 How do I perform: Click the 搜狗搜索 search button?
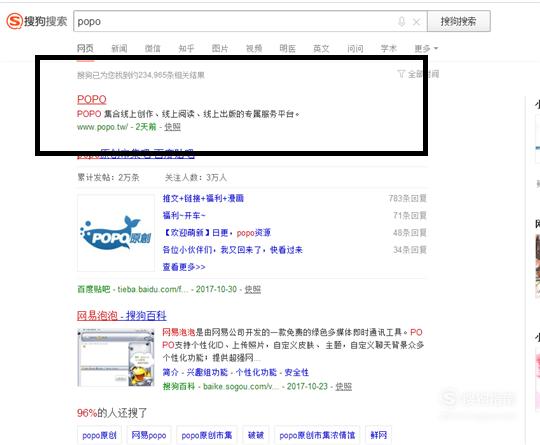pyautogui.click(x=459, y=21)
